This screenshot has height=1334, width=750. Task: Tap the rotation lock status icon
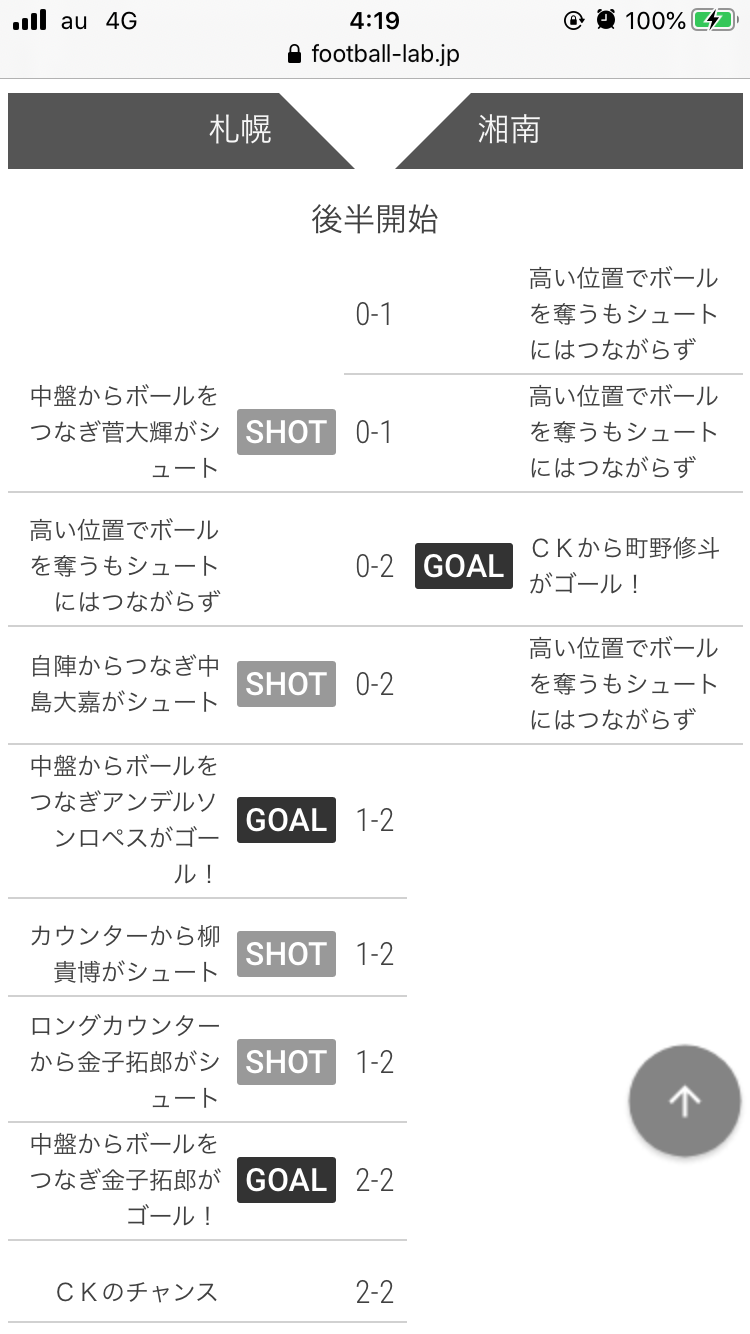[x=574, y=20]
